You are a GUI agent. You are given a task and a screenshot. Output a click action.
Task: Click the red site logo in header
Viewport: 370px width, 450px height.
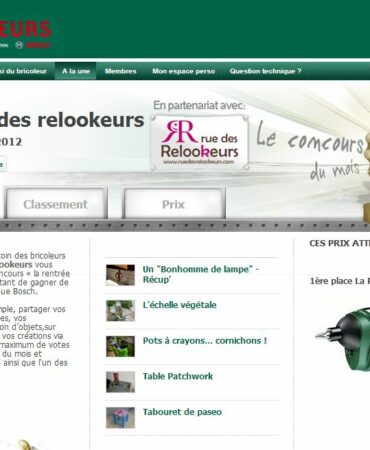[x=25, y=29]
